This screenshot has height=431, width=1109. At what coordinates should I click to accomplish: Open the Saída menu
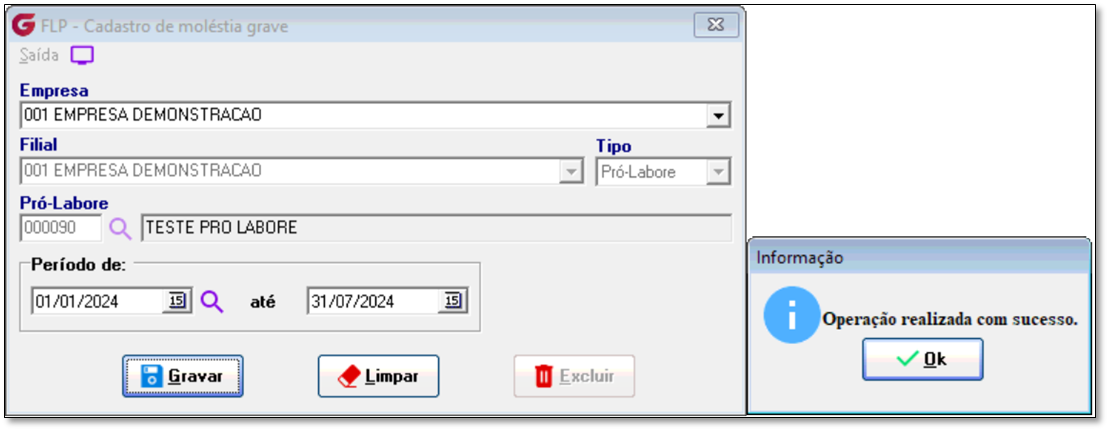[x=39, y=55]
